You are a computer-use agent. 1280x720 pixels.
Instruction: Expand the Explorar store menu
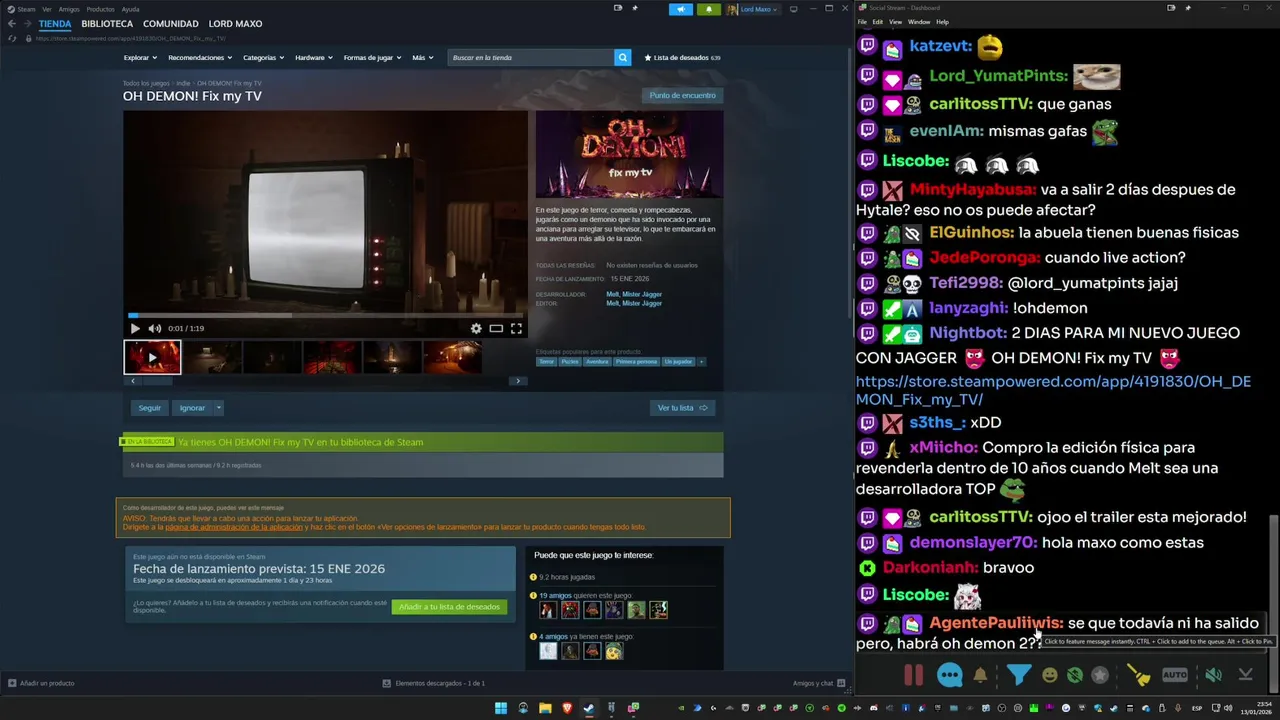tap(140, 58)
